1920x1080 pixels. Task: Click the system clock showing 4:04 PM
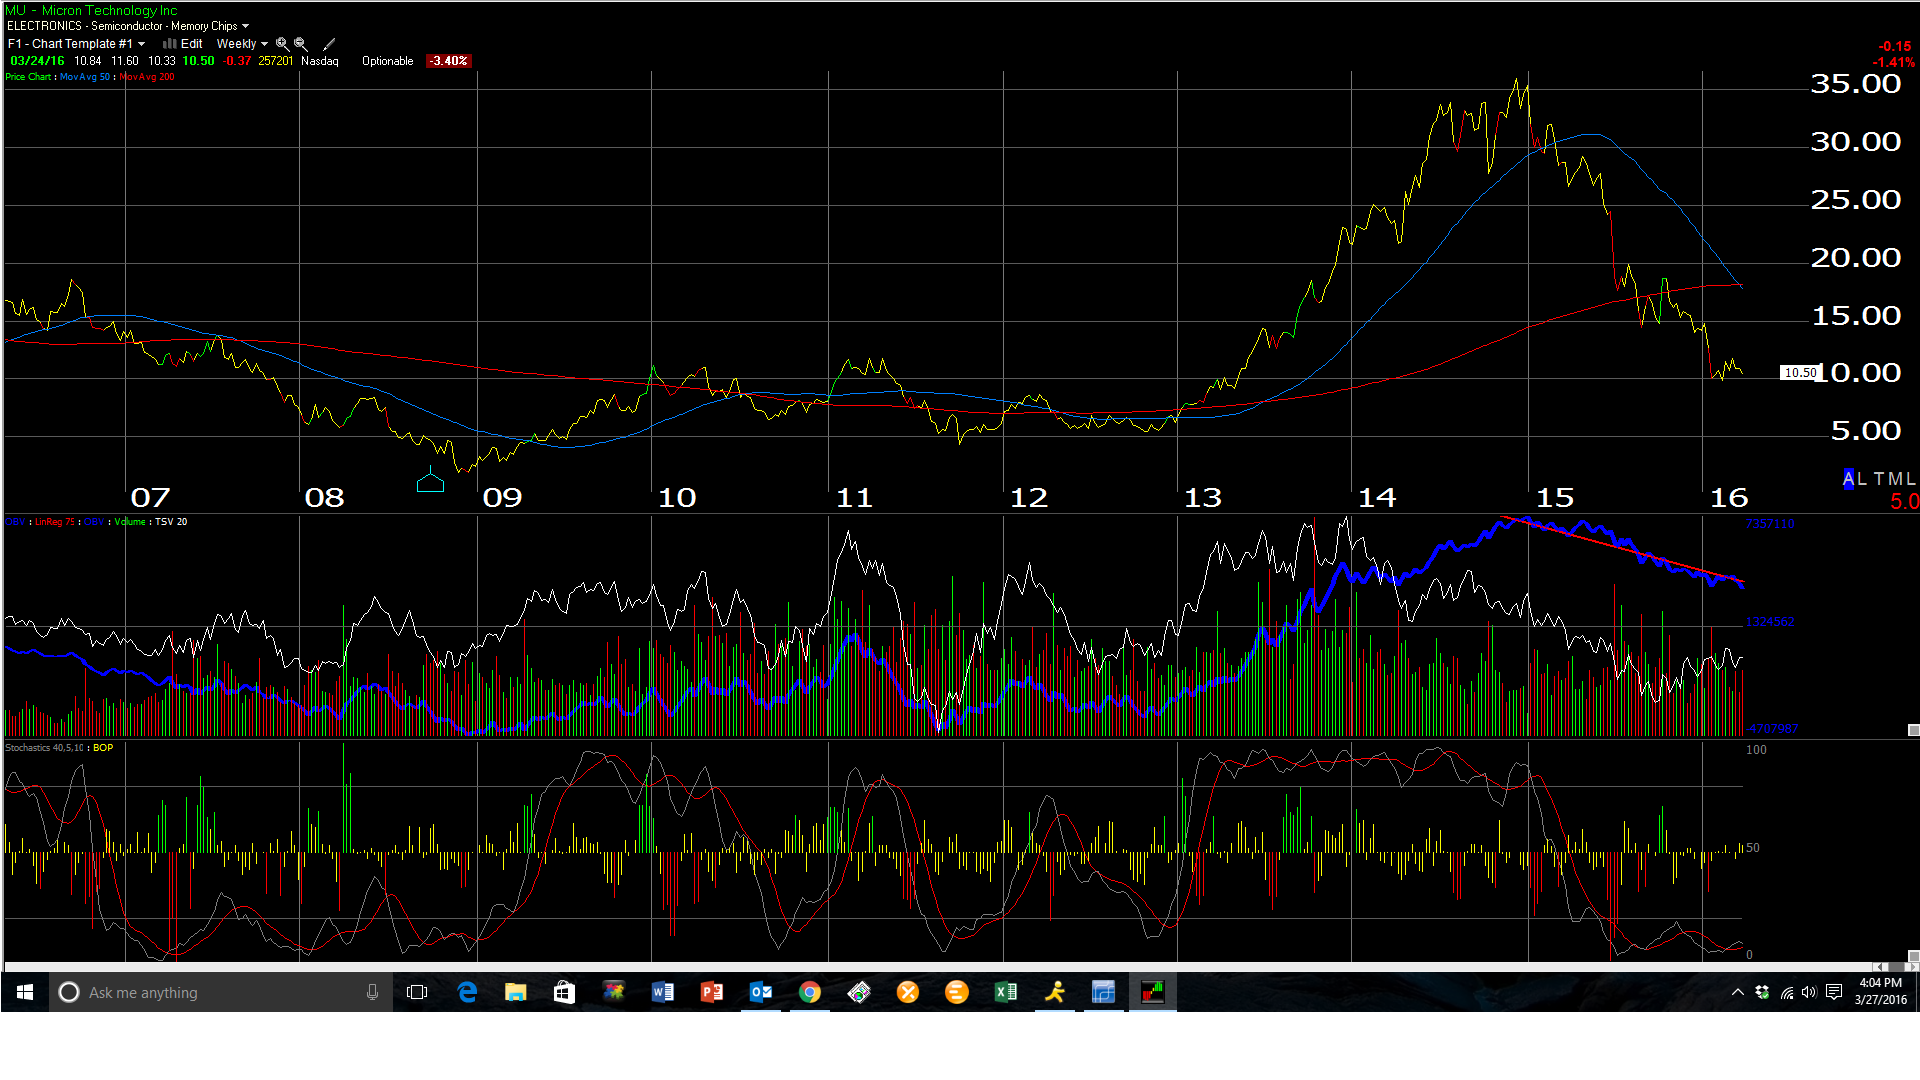click(1881, 991)
